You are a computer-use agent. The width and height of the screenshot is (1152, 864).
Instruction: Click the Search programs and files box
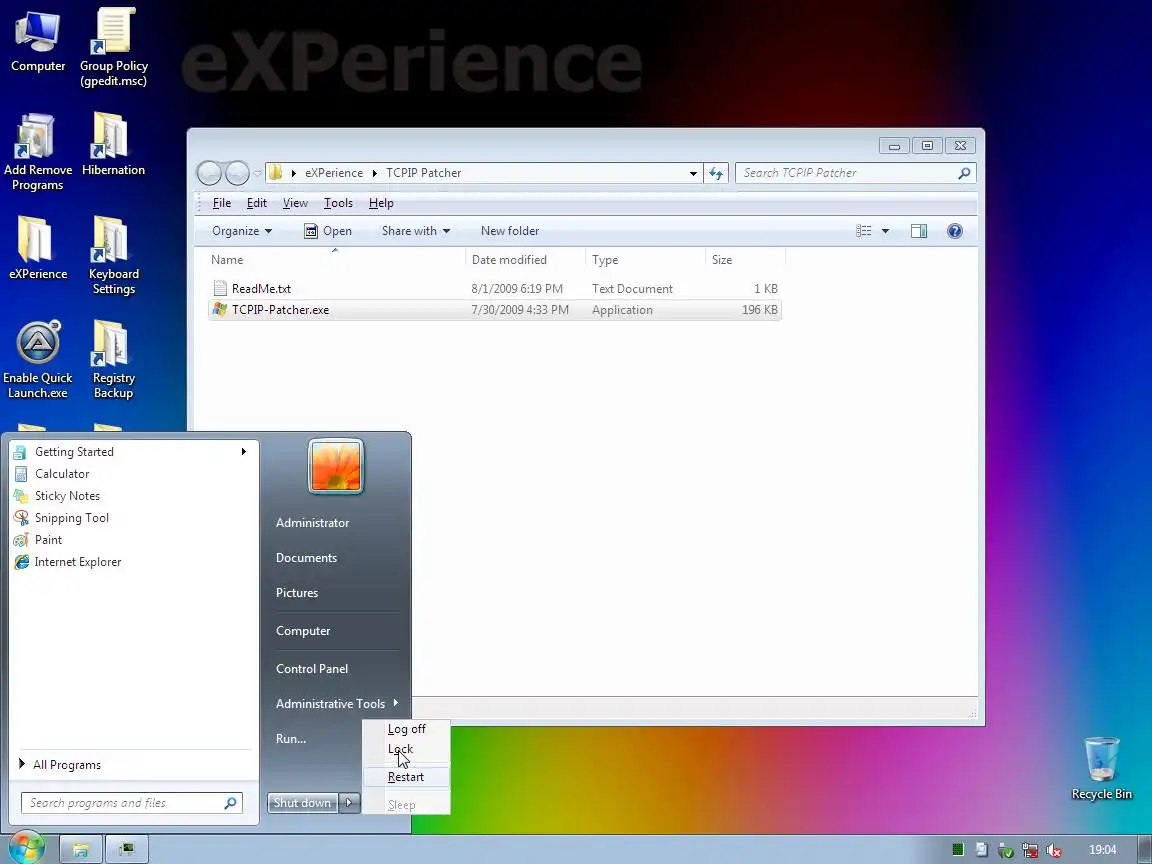pos(132,803)
